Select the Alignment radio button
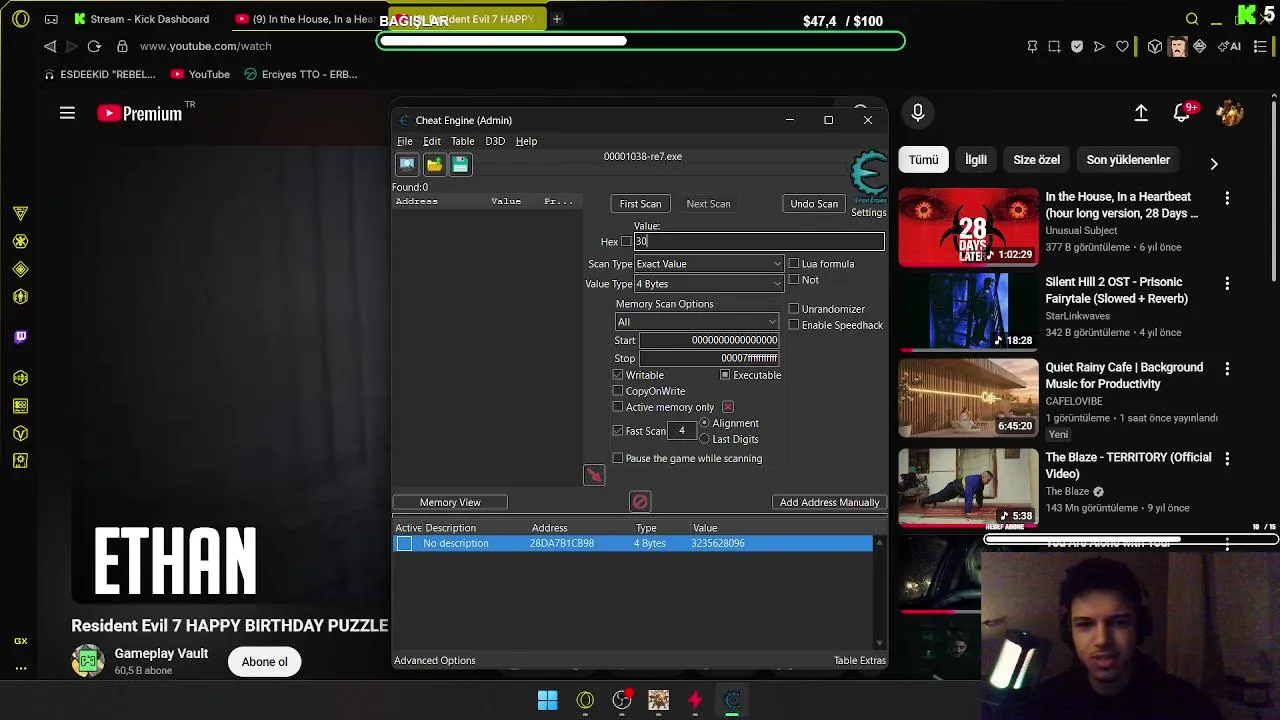 pyautogui.click(x=704, y=423)
